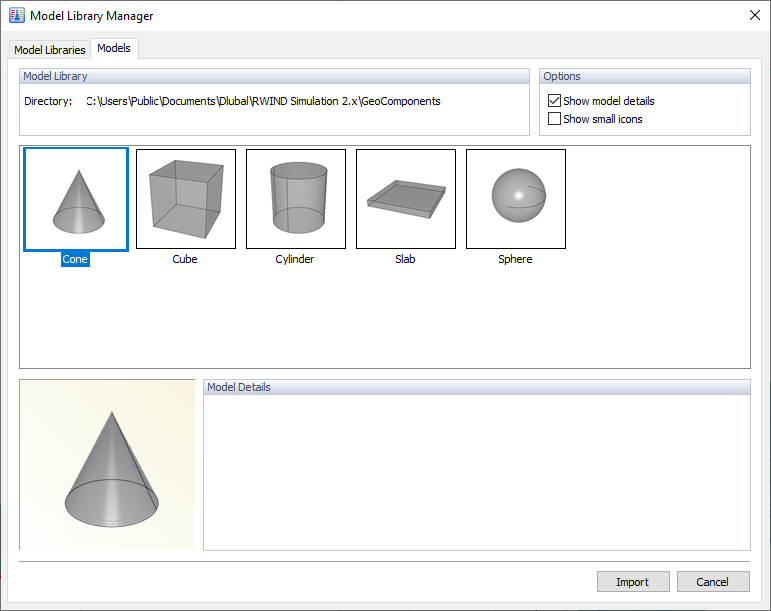The height and width of the screenshot is (611, 771).
Task: Click the large cone preview image
Action: tap(107, 465)
